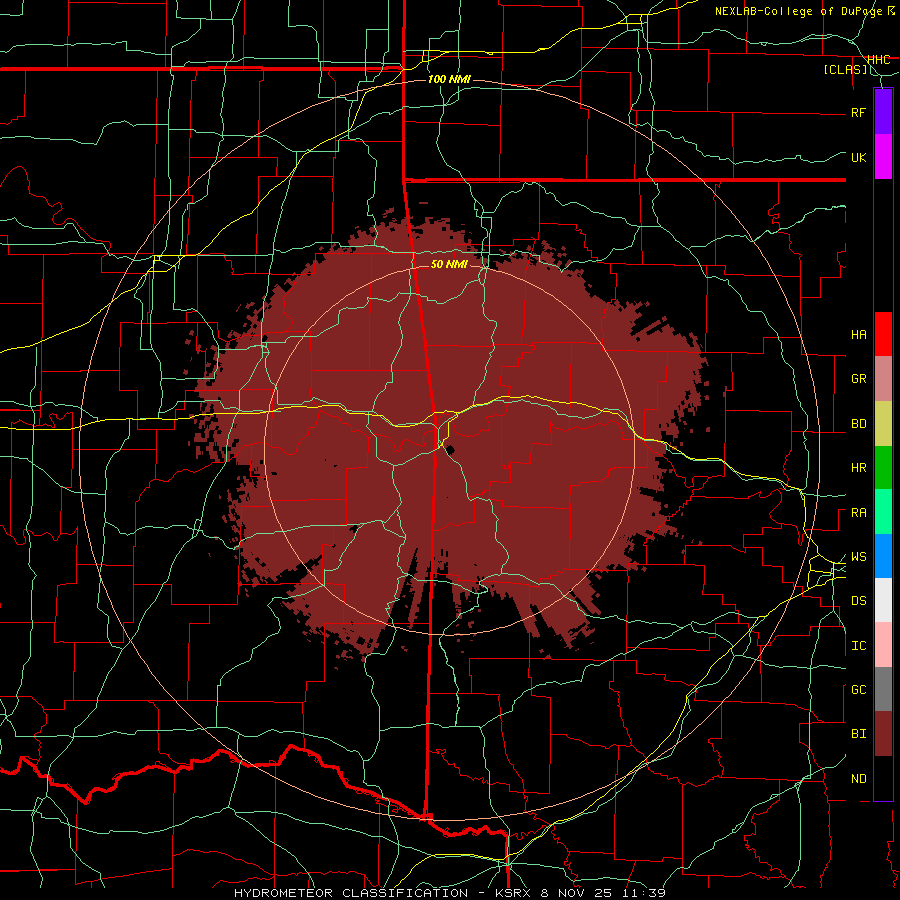Click the red HA legend swatch
The image size is (900, 900).
tap(883, 334)
